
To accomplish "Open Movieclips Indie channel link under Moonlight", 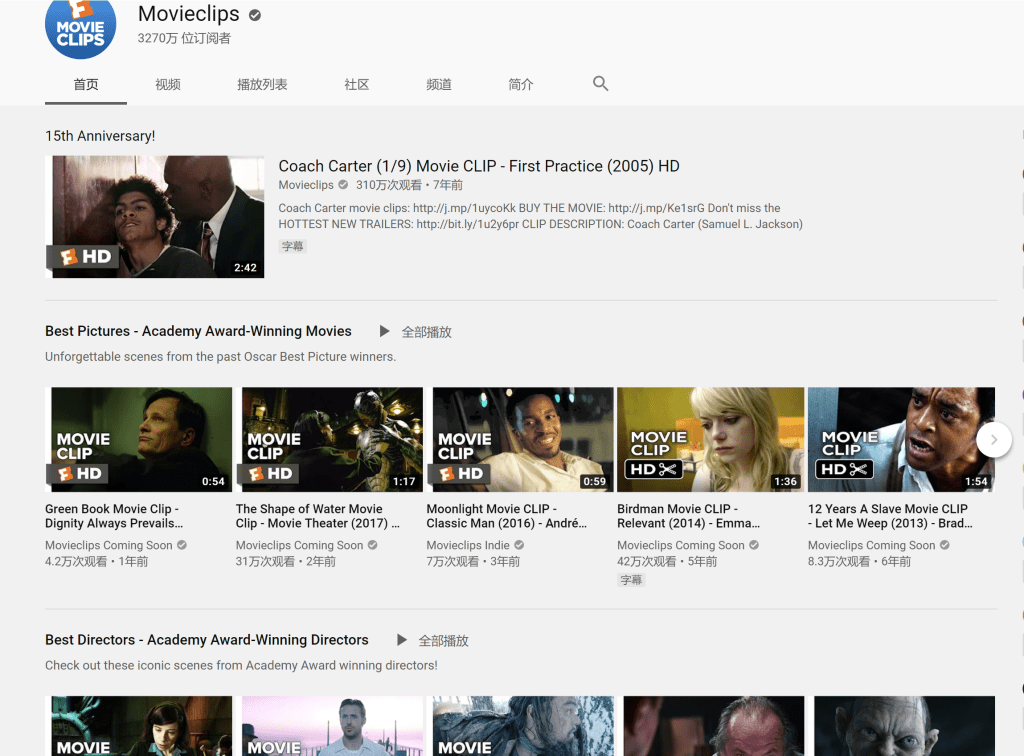I will coord(468,545).
